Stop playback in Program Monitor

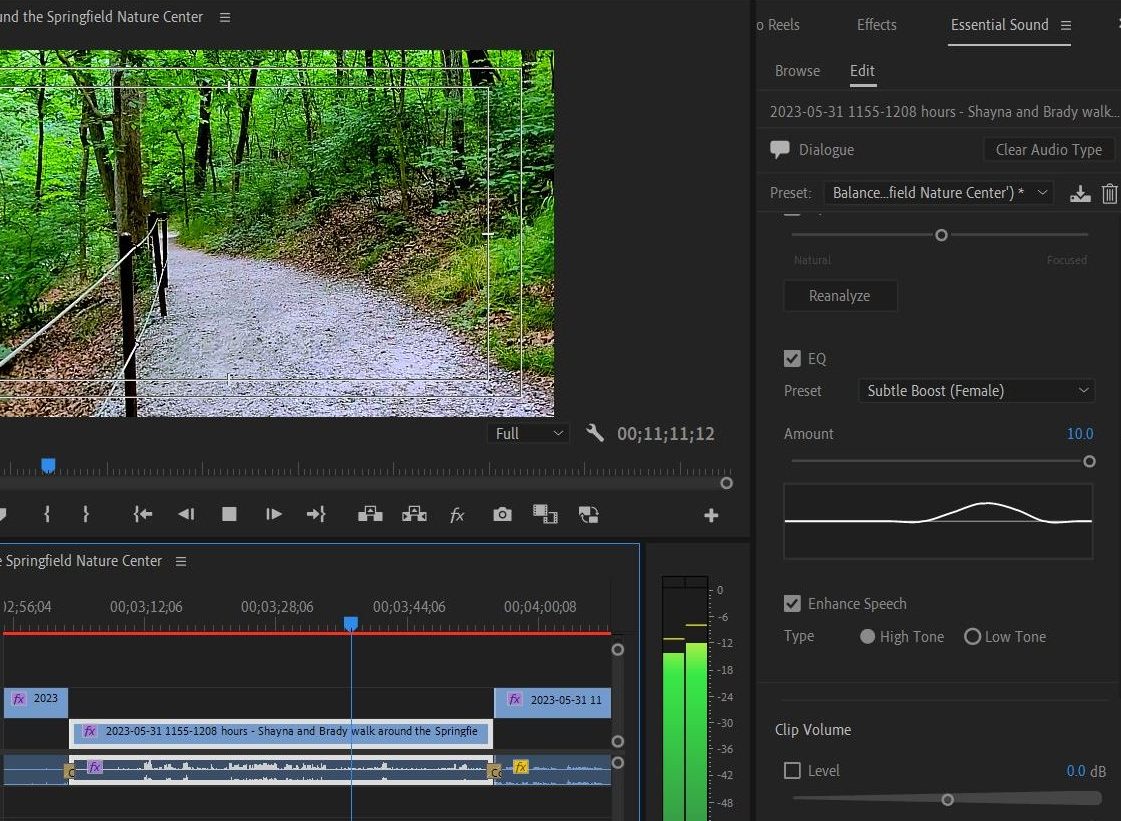click(x=229, y=514)
